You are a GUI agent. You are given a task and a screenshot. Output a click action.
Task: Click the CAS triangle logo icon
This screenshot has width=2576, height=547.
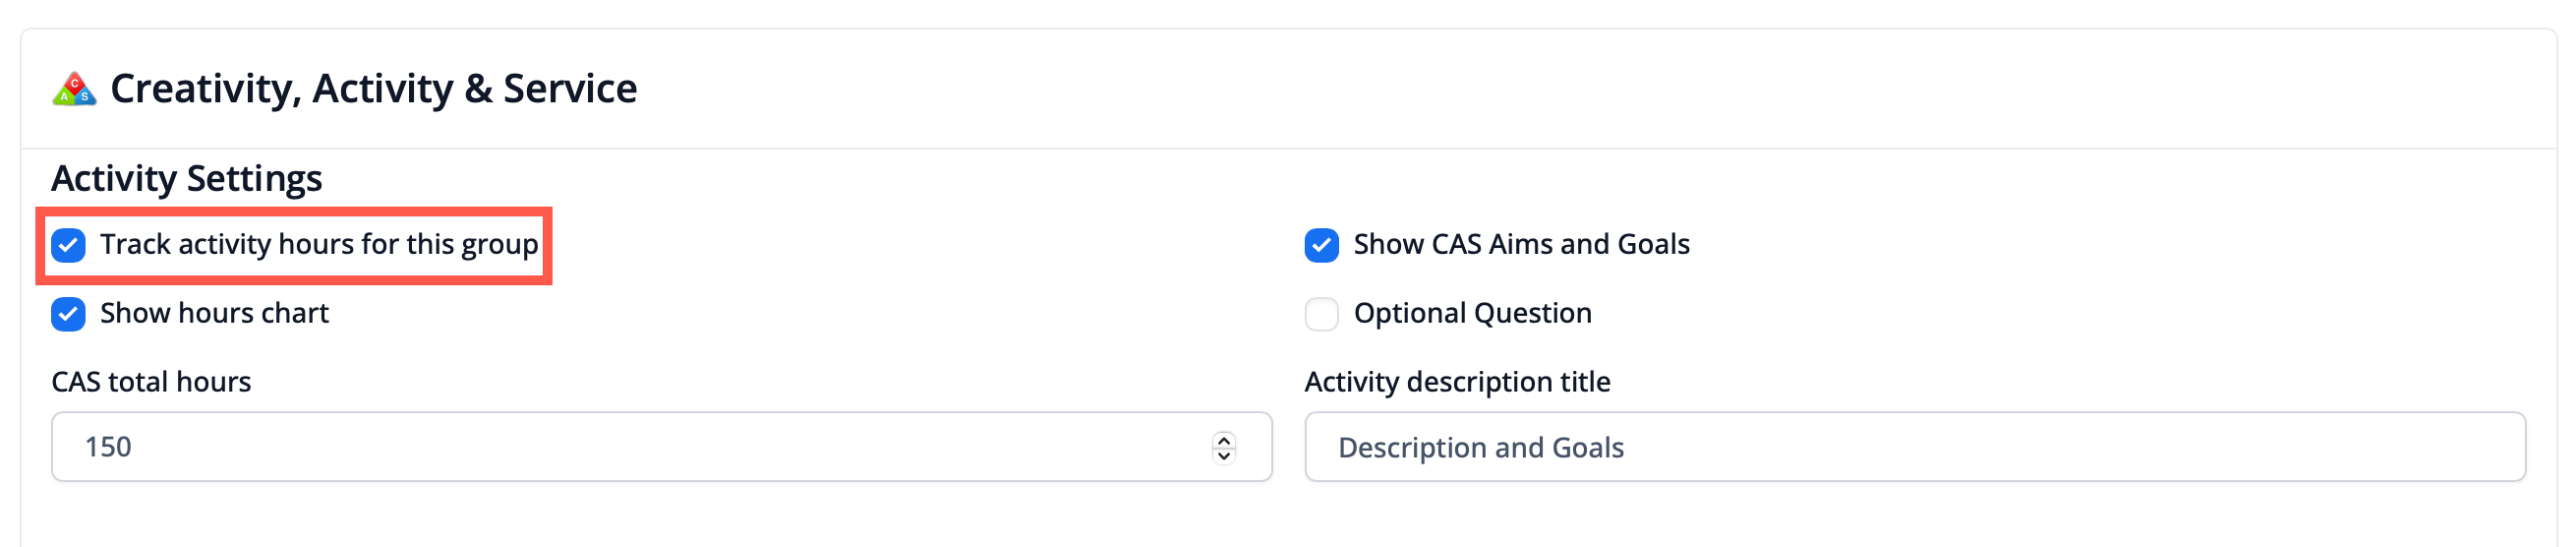(74, 89)
